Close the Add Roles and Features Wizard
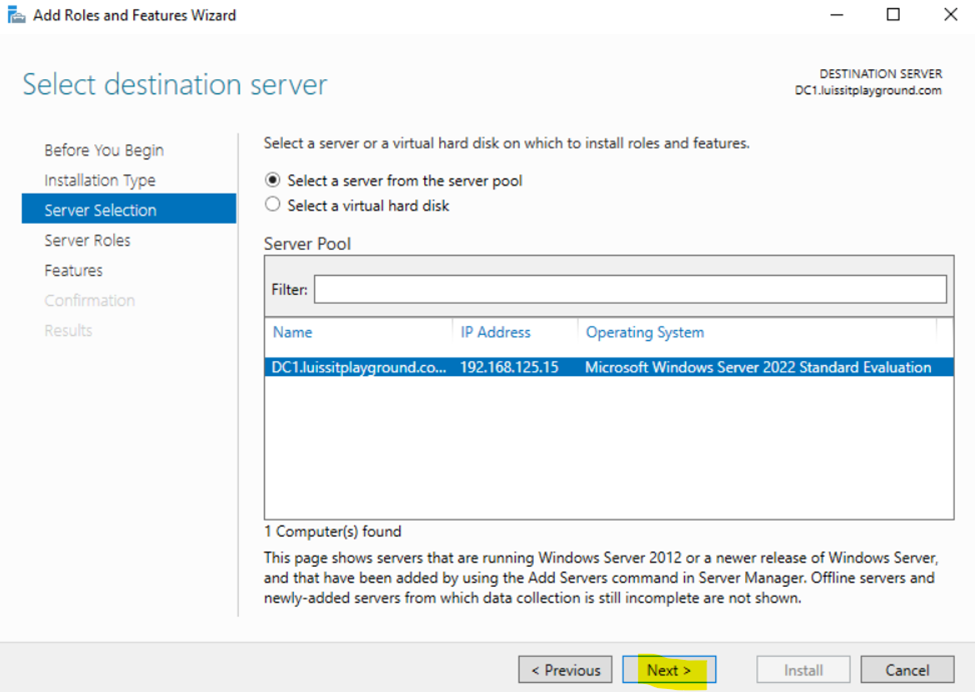The width and height of the screenshot is (975, 692). coord(950,14)
